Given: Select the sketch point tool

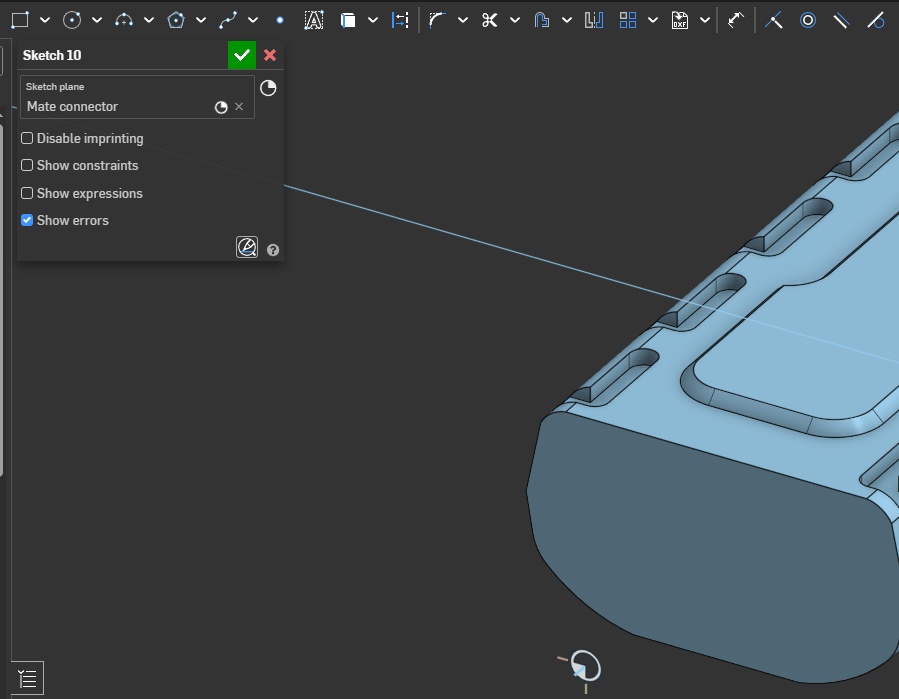Looking at the screenshot, I should click(279, 20).
